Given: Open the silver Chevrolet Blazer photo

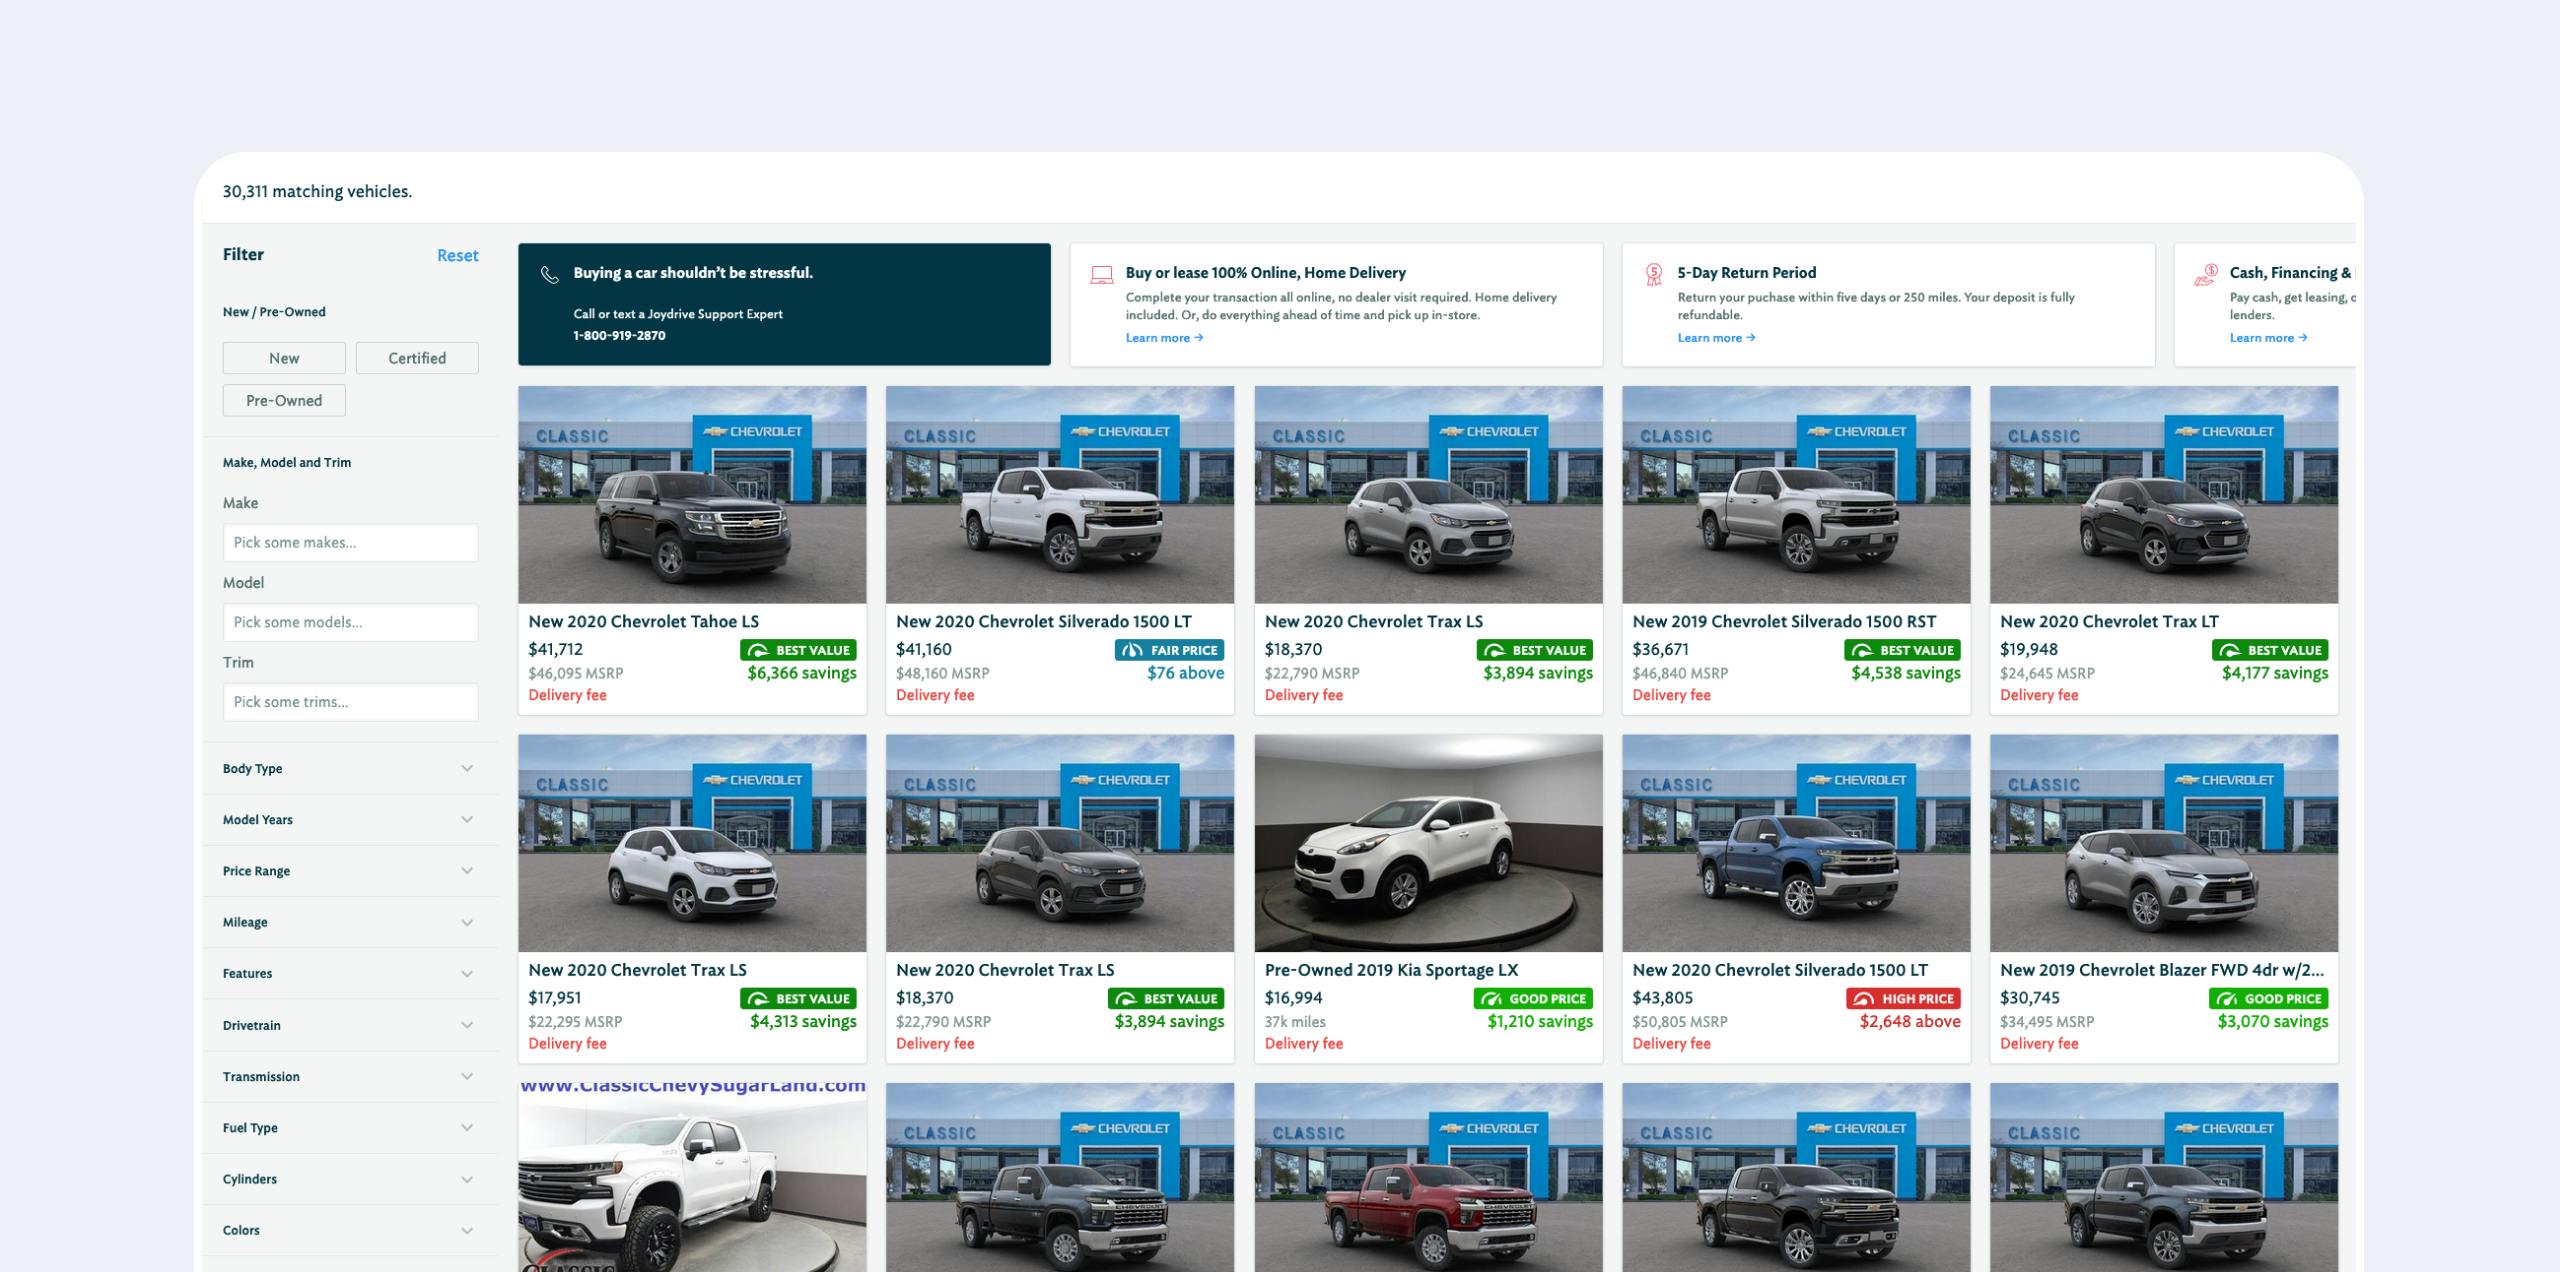Looking at the screenshot, I should (x=2164, y=843).
